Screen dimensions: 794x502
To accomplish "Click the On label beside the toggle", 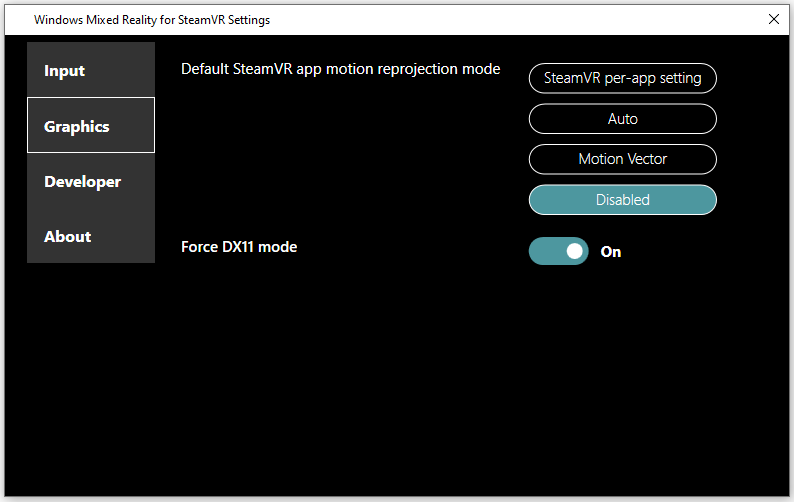I will (x=611, y=252).
